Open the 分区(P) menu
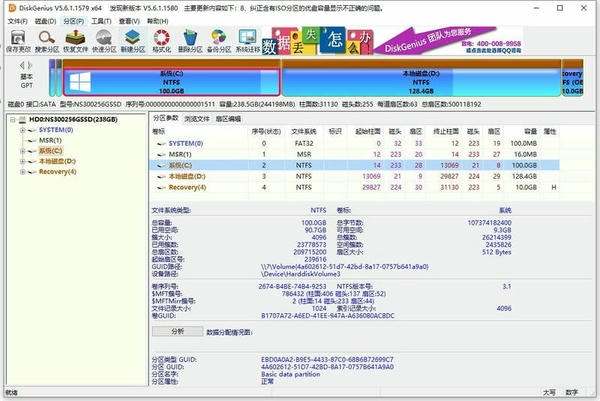This screenshot has width=600, height=401. coord(73,21)
